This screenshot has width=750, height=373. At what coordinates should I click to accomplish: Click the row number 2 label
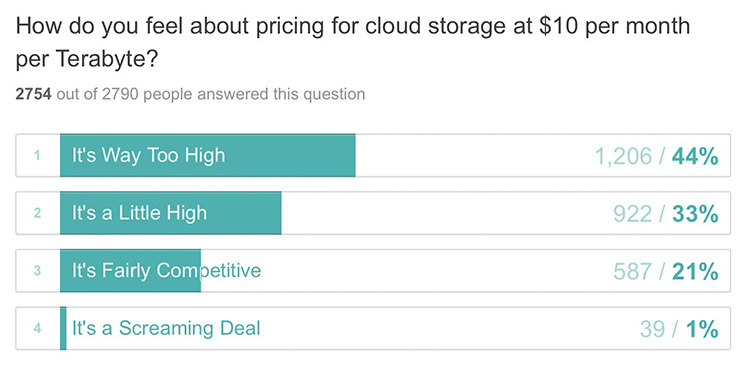tap(37, 213)
